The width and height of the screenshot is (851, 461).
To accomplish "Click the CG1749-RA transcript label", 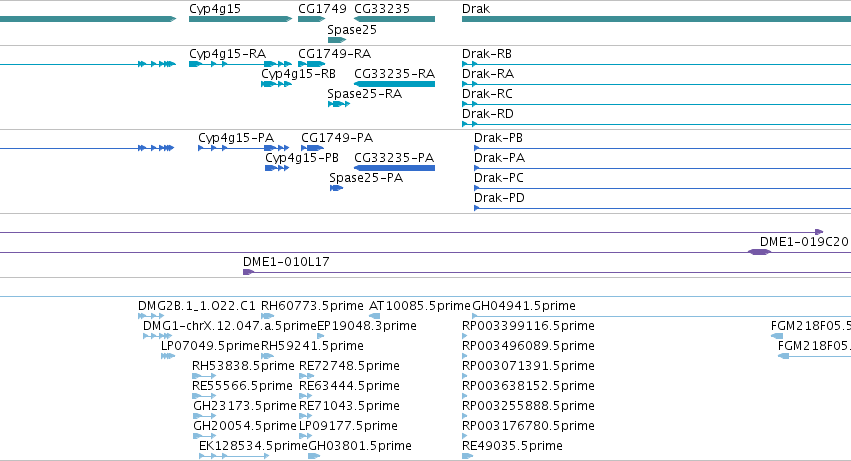I will point(334,54).
